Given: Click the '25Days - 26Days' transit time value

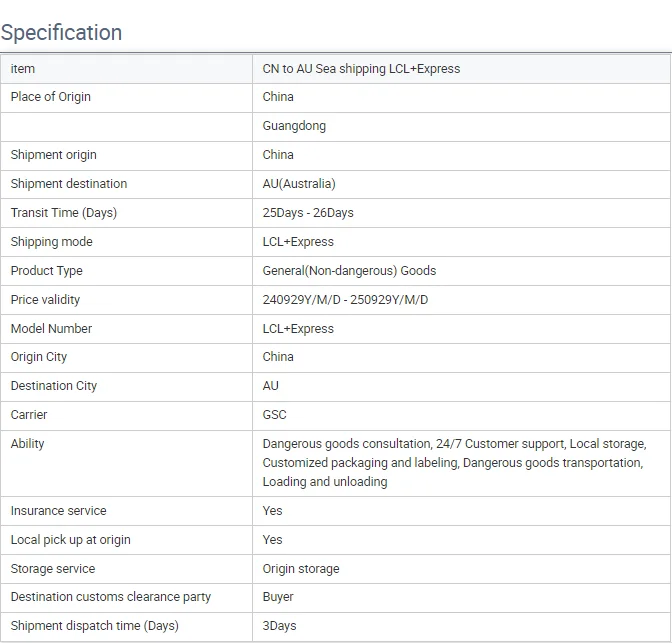Looking at the screenshot, I should pos(308,213).
